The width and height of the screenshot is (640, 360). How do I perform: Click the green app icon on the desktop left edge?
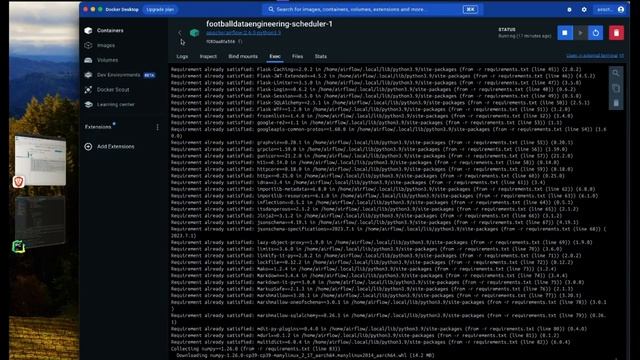[x=18, y=247]
